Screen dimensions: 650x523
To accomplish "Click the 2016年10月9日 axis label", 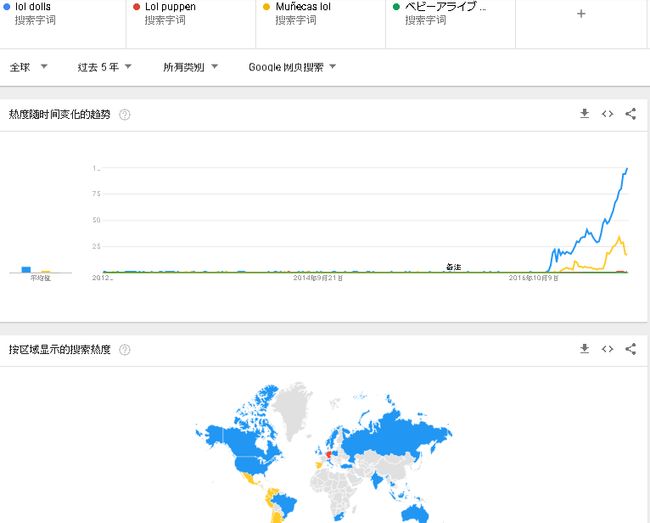I will pos(534,278).
